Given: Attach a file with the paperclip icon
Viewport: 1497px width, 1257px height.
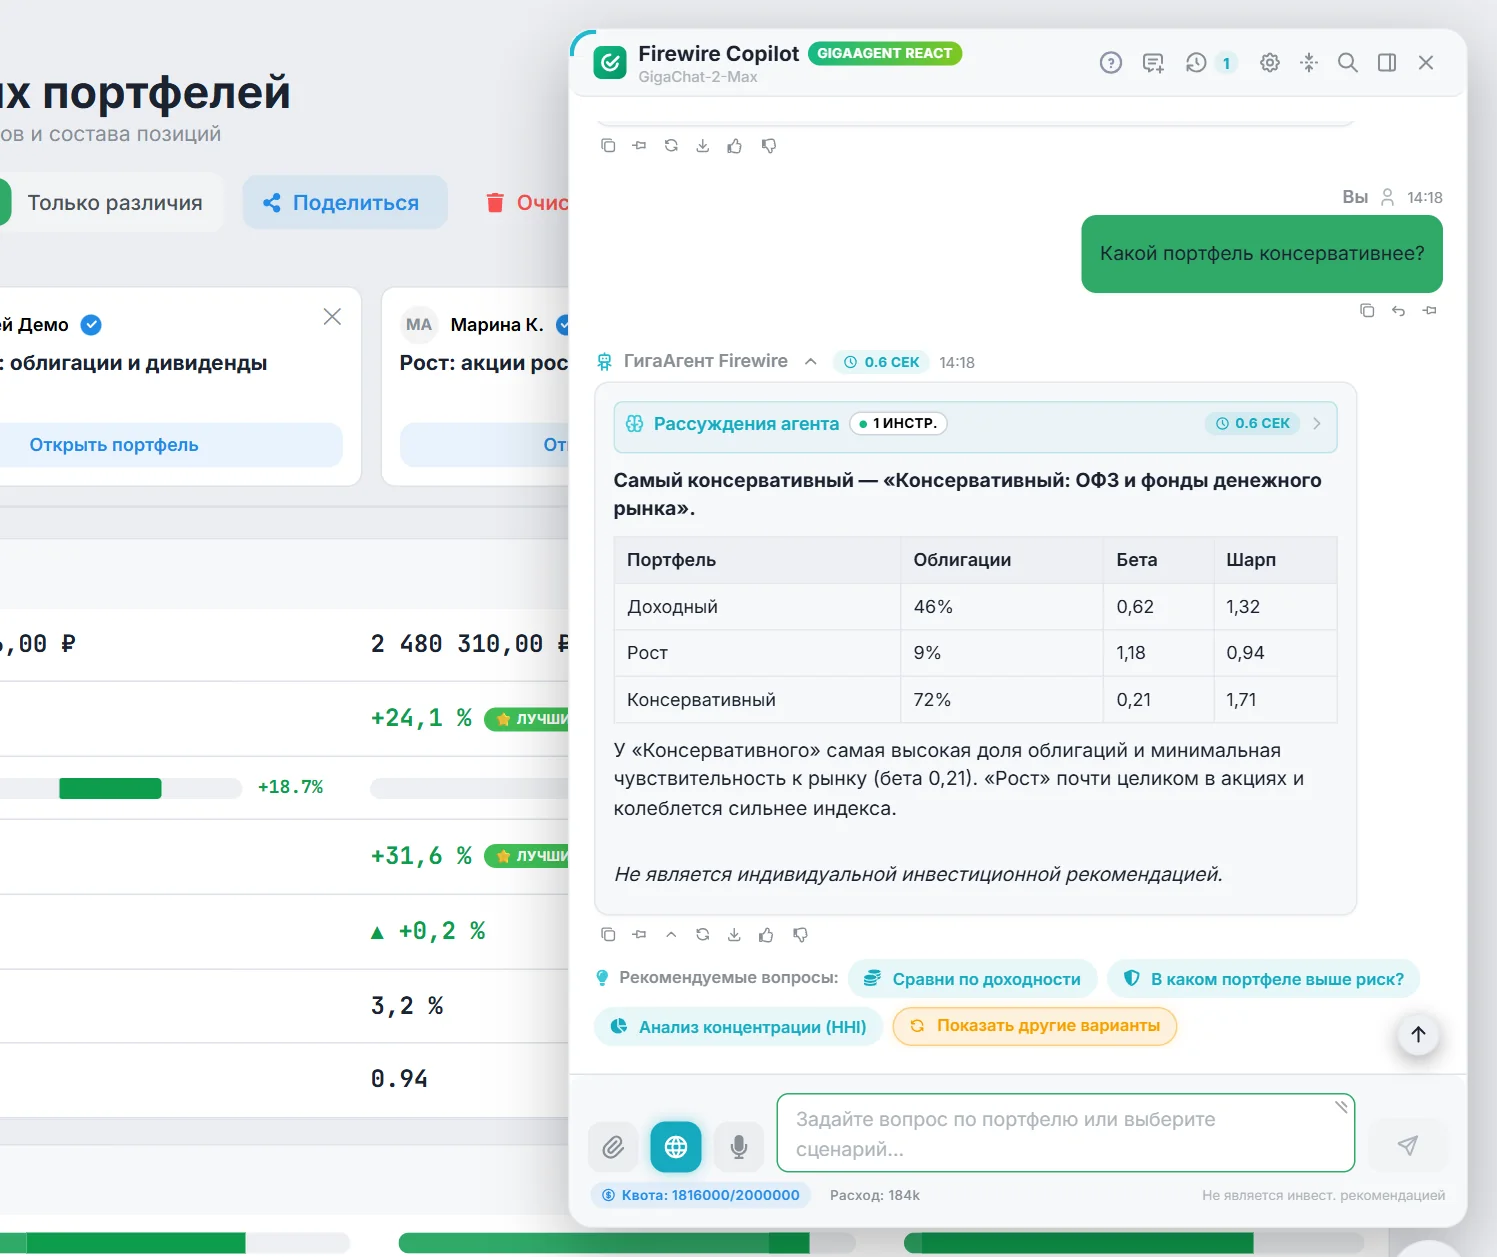Looking at the screenshot, I should [x=613, y=1146].
